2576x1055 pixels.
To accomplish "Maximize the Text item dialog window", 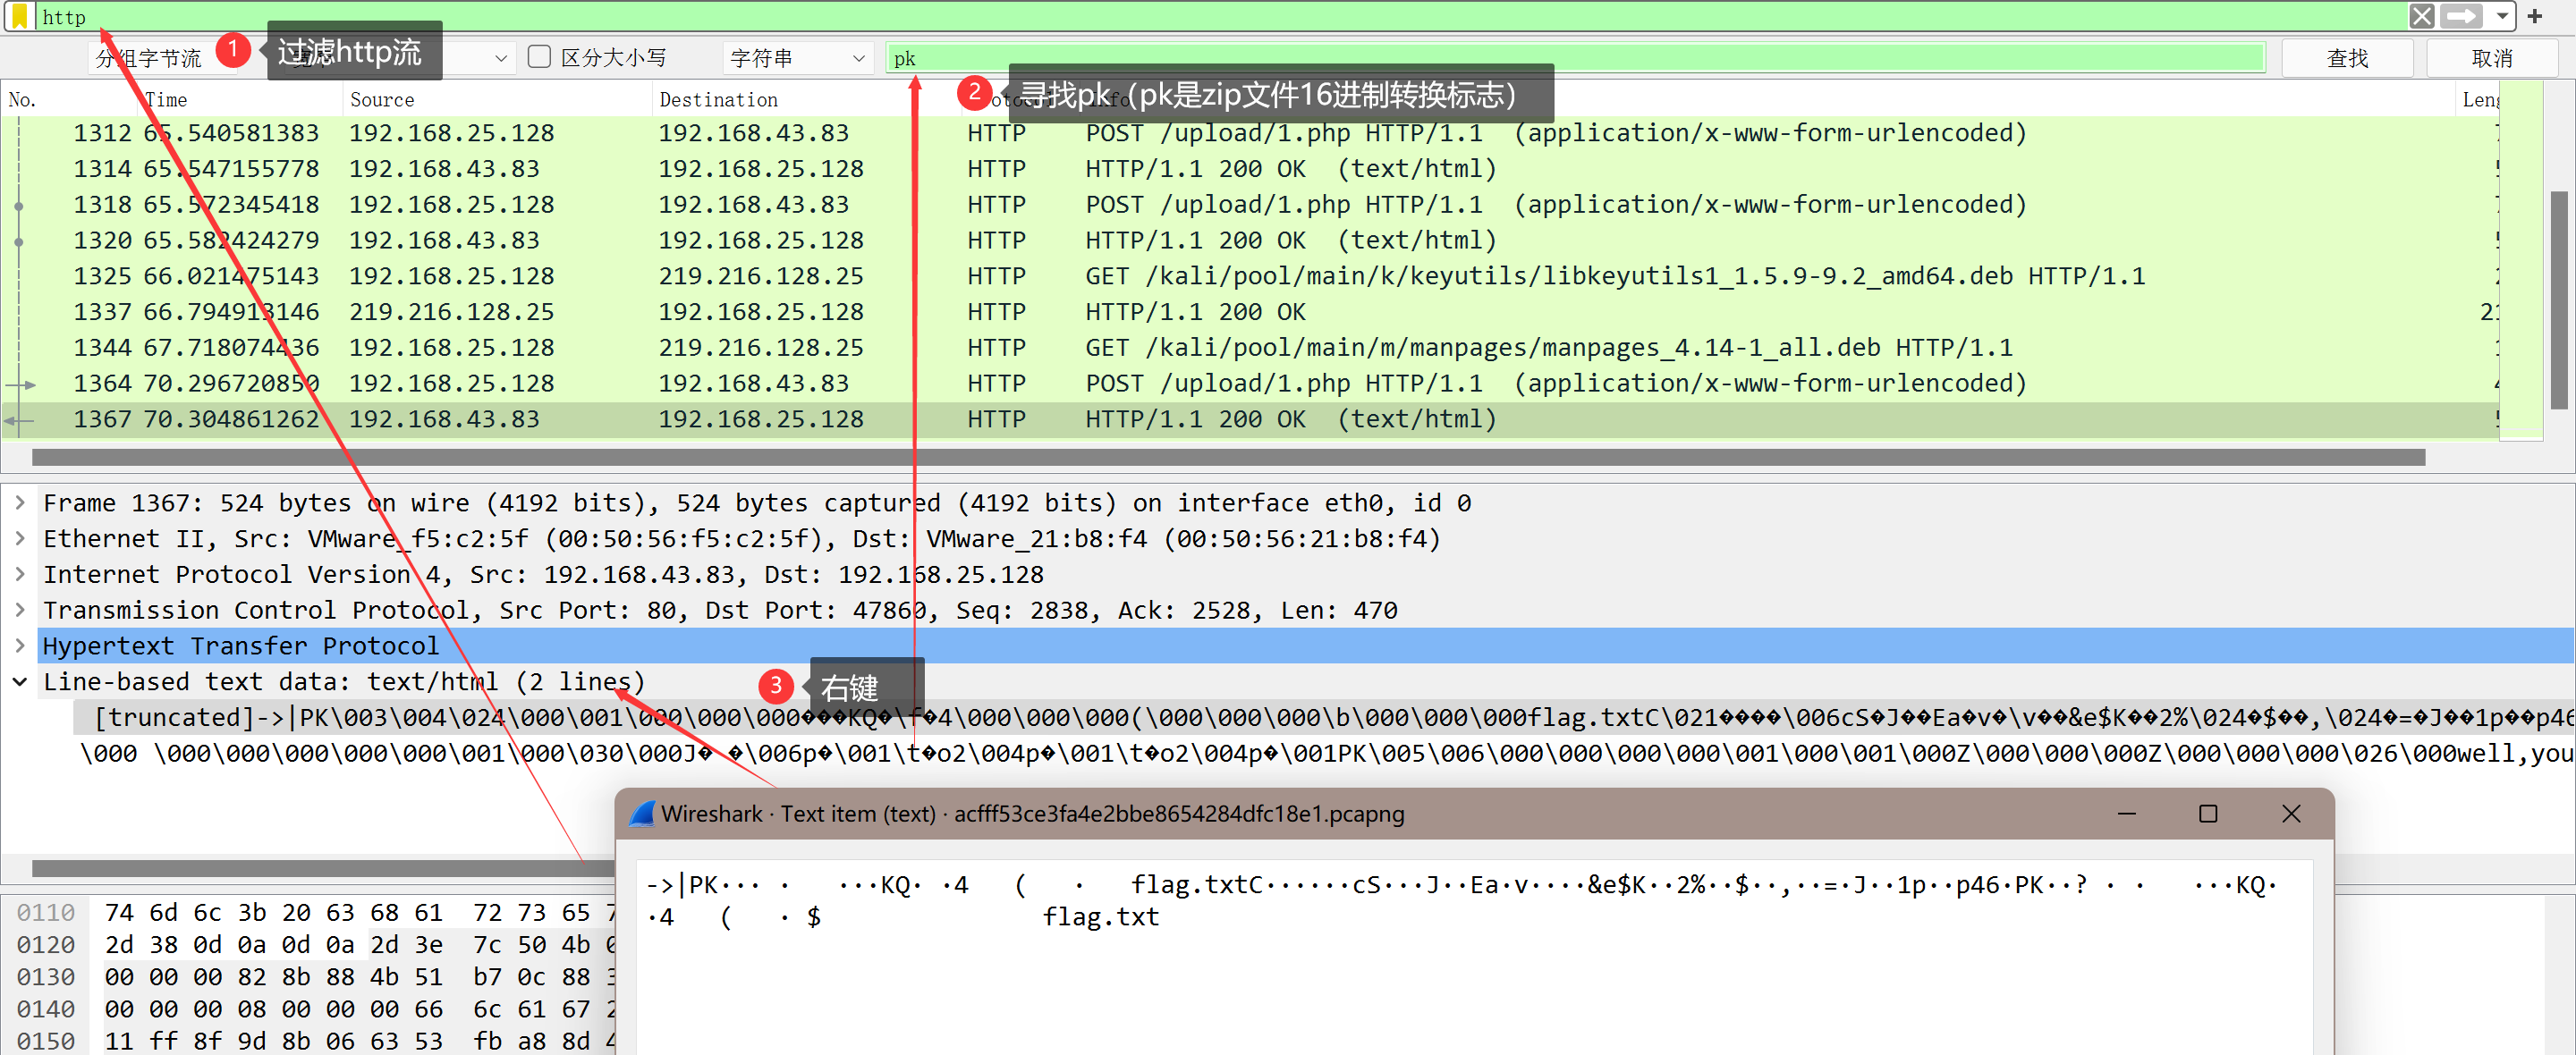I will coord(2208,813).
